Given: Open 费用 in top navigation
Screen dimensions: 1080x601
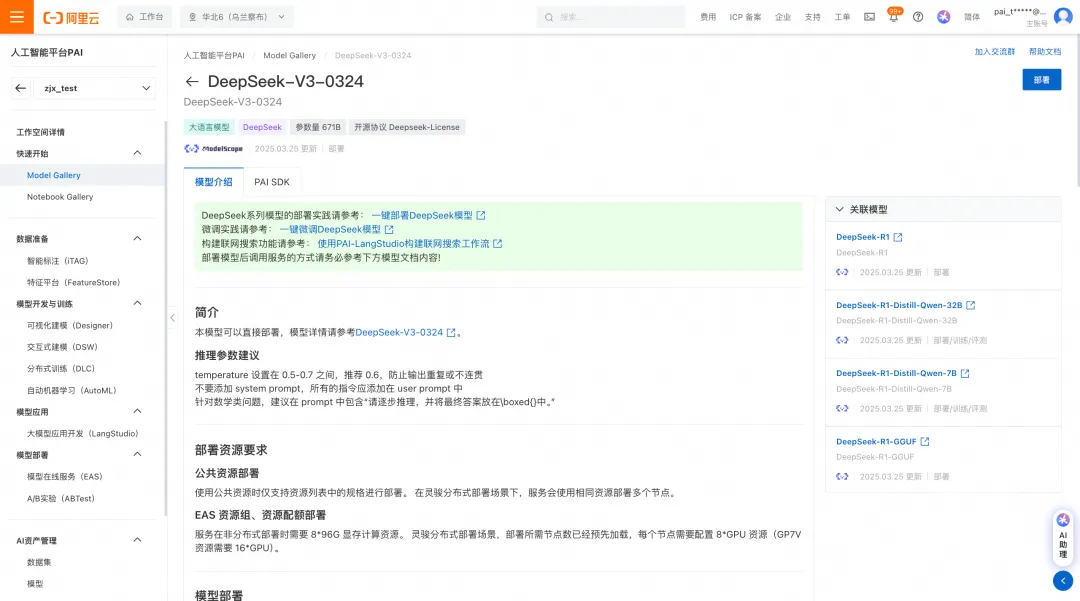Looking at the screenshot, I should [x=708, y=17].
